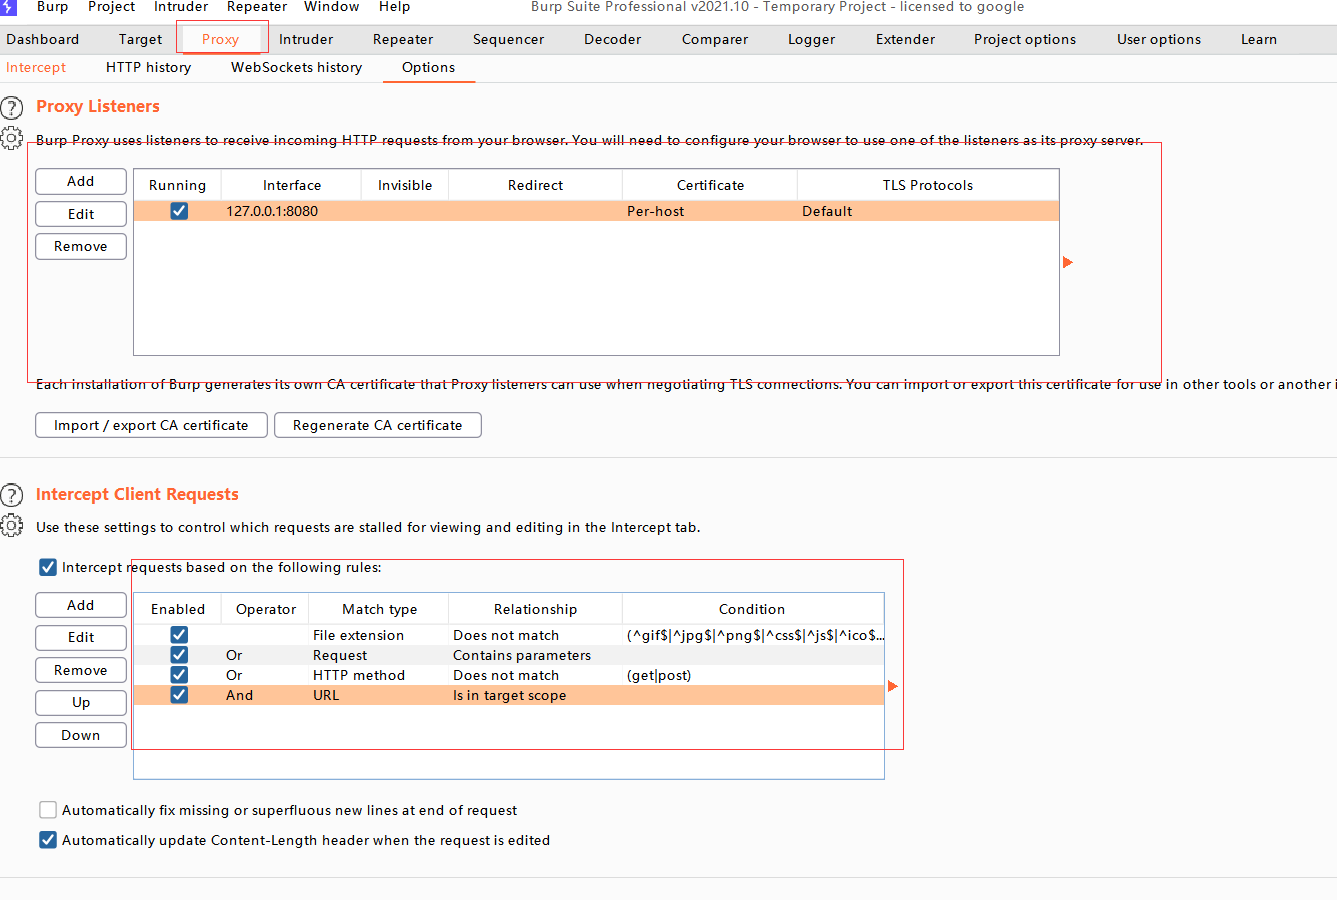Go to the WebSockets history sub-tab

pyautogui.click(x=296, y=67)
